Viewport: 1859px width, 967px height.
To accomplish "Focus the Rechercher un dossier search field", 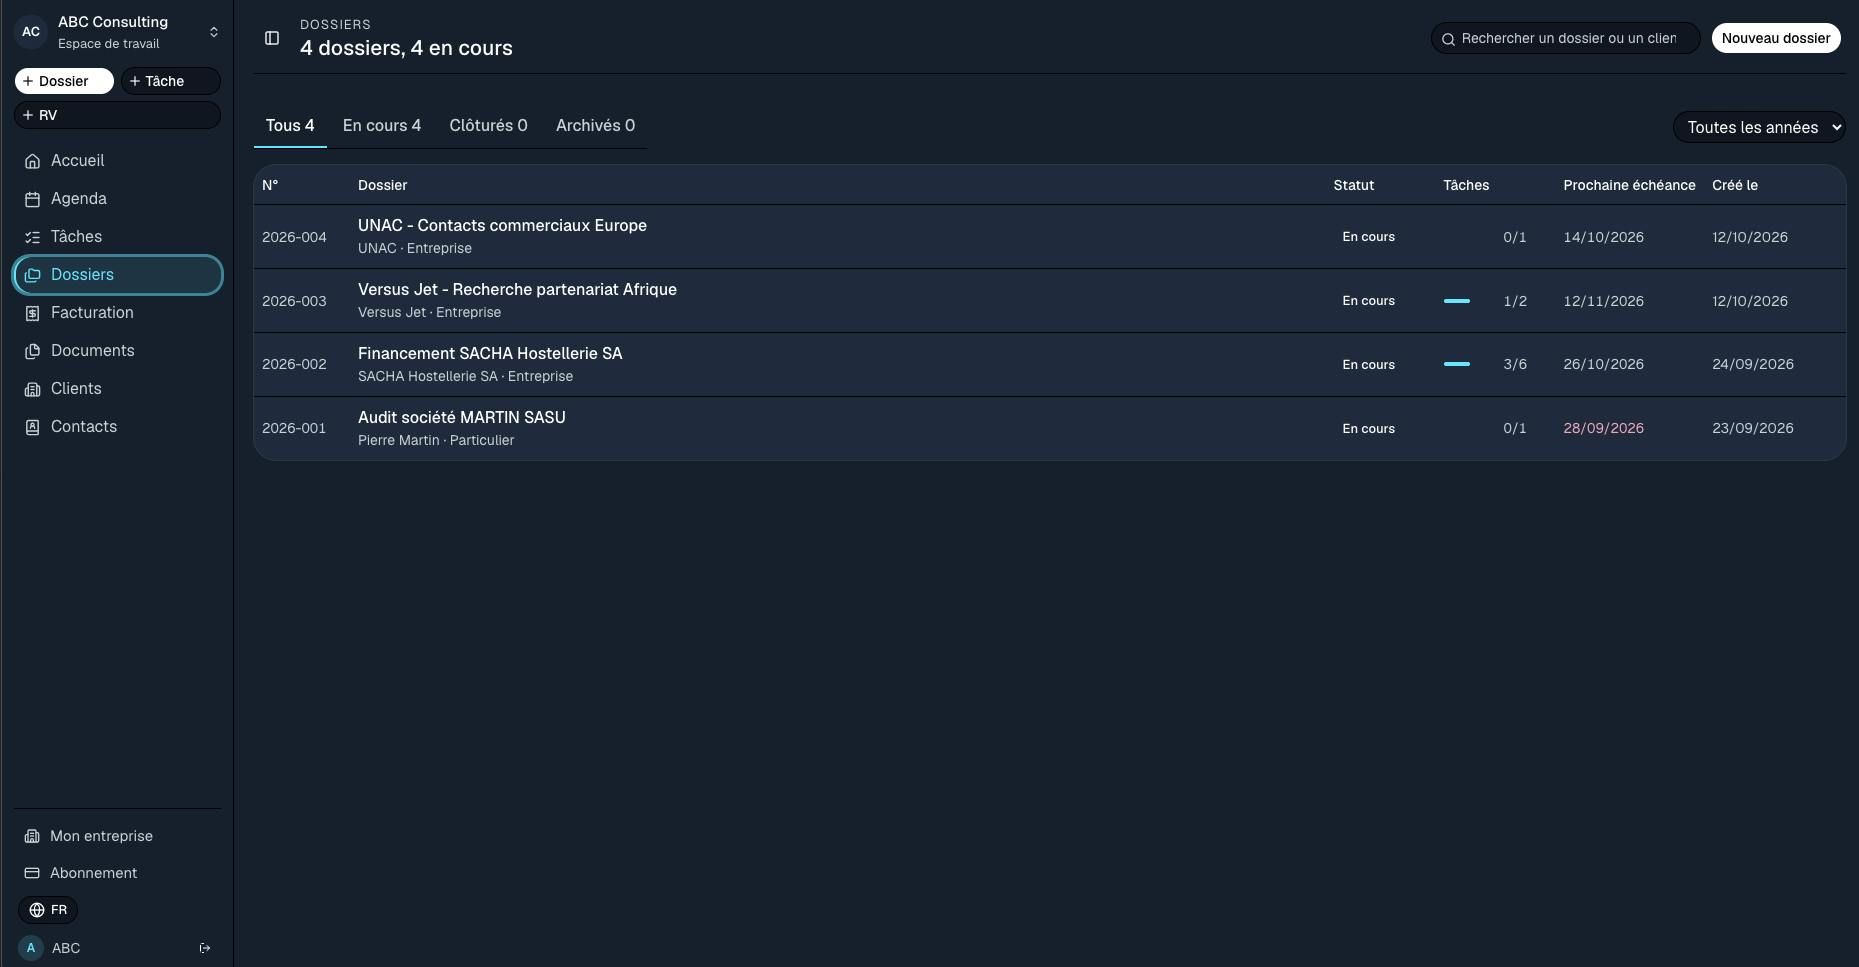I will [1566, 38].
